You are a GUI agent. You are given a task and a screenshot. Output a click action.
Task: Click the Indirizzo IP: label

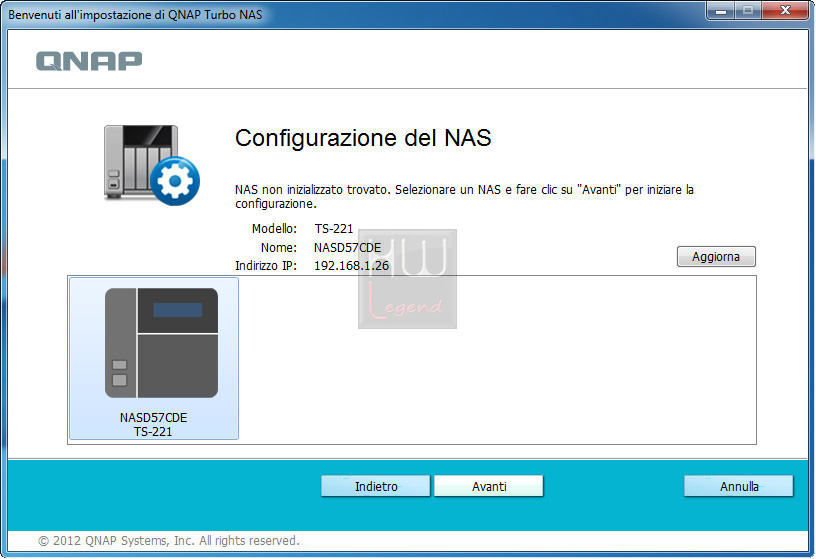(266, 265)
